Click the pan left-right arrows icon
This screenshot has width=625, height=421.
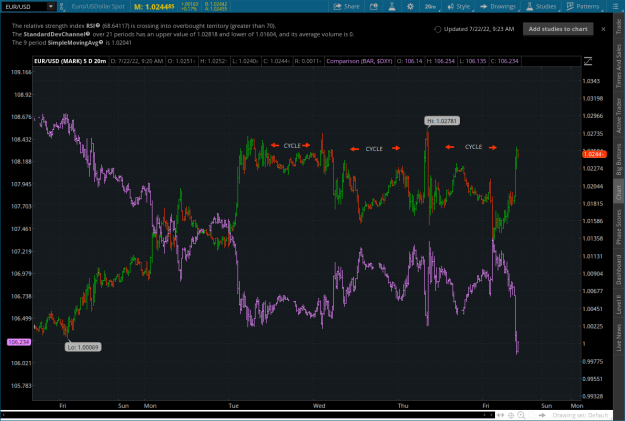coord(500,415)
